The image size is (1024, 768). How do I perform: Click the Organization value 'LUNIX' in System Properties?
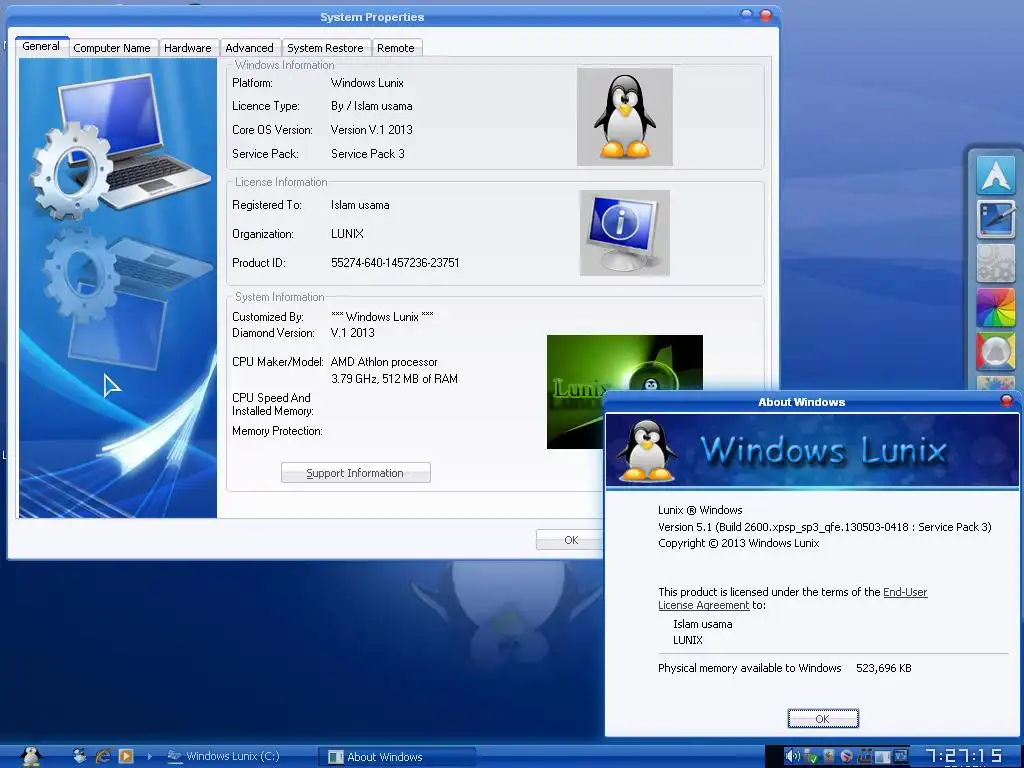point(347,234)
